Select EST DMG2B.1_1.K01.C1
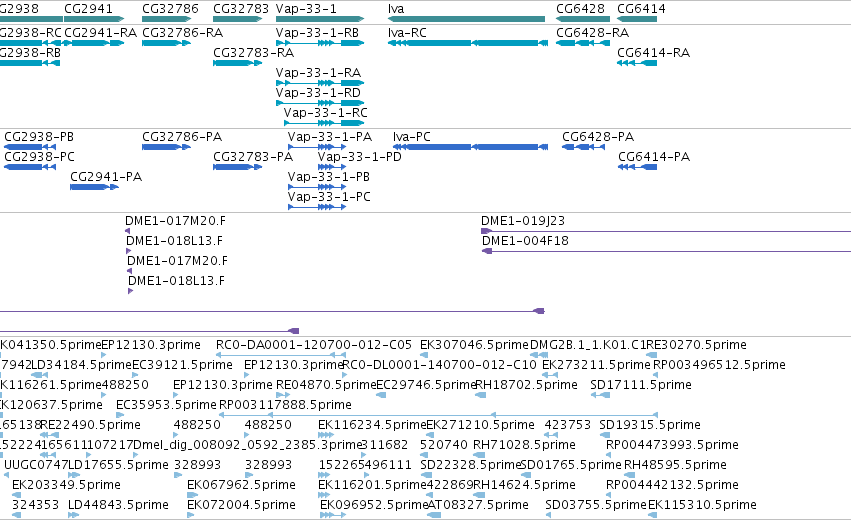Viewport: 851px width, 520px height. 588,345
